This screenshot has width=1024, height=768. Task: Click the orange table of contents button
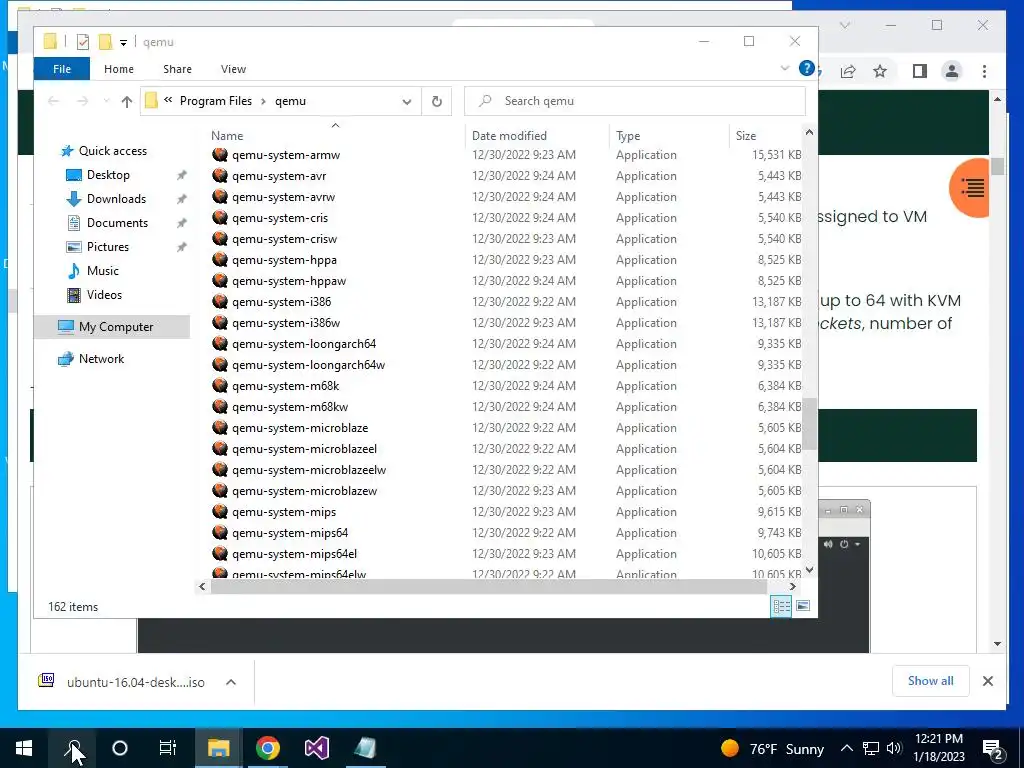[x=970, y=188]
